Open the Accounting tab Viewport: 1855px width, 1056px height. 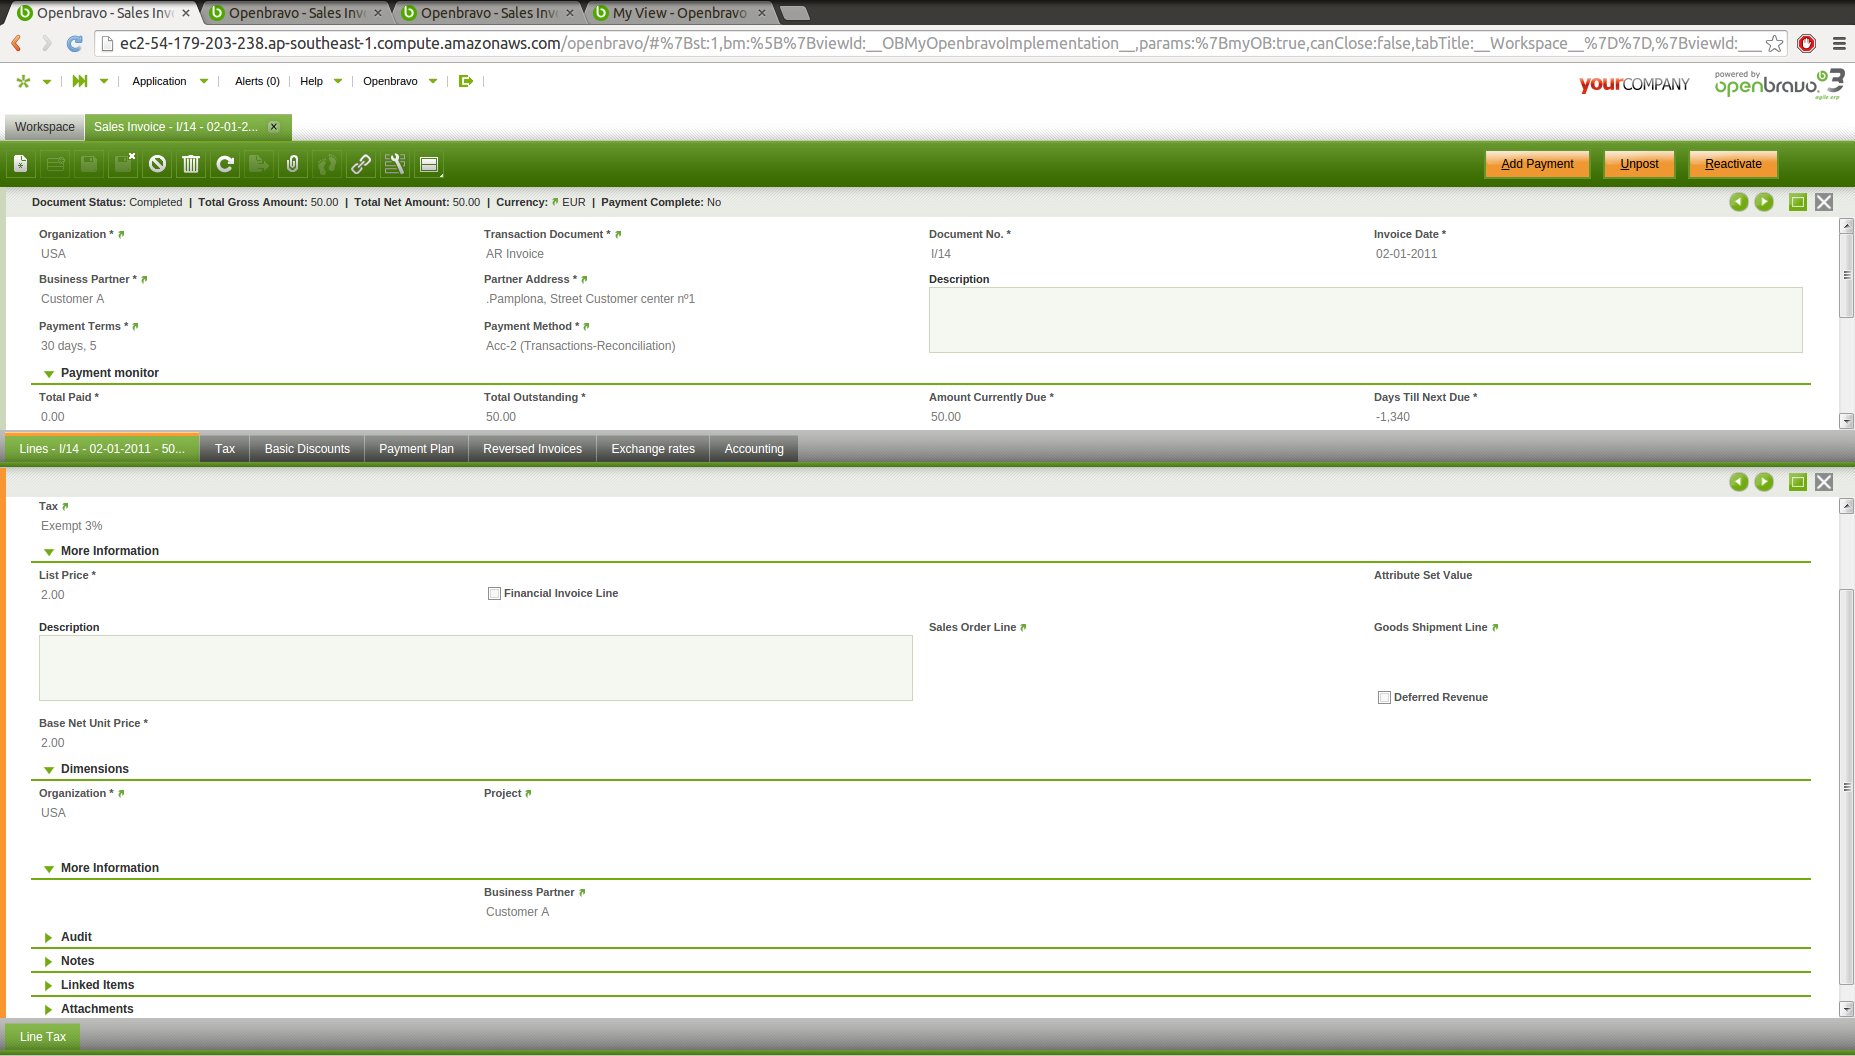tap(753, 449)
